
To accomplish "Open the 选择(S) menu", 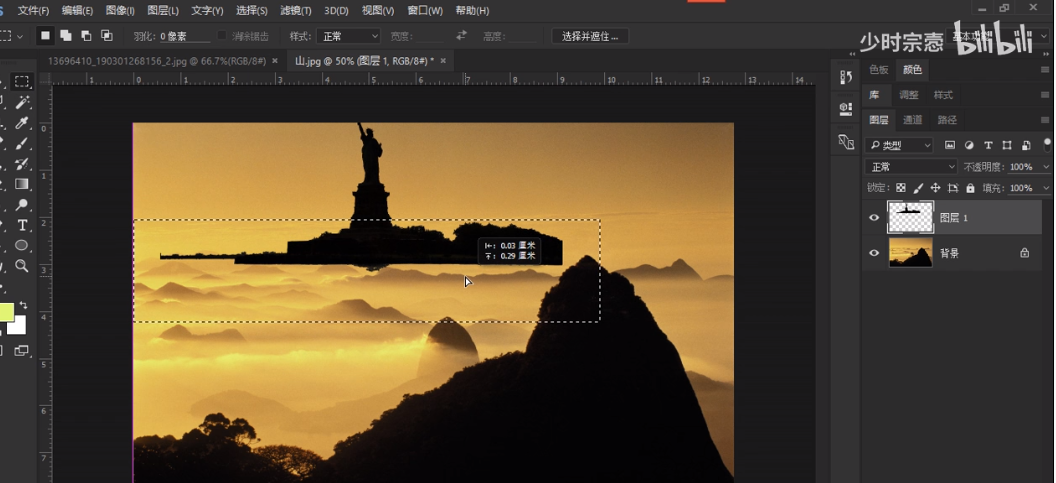I will click(252, 11).
